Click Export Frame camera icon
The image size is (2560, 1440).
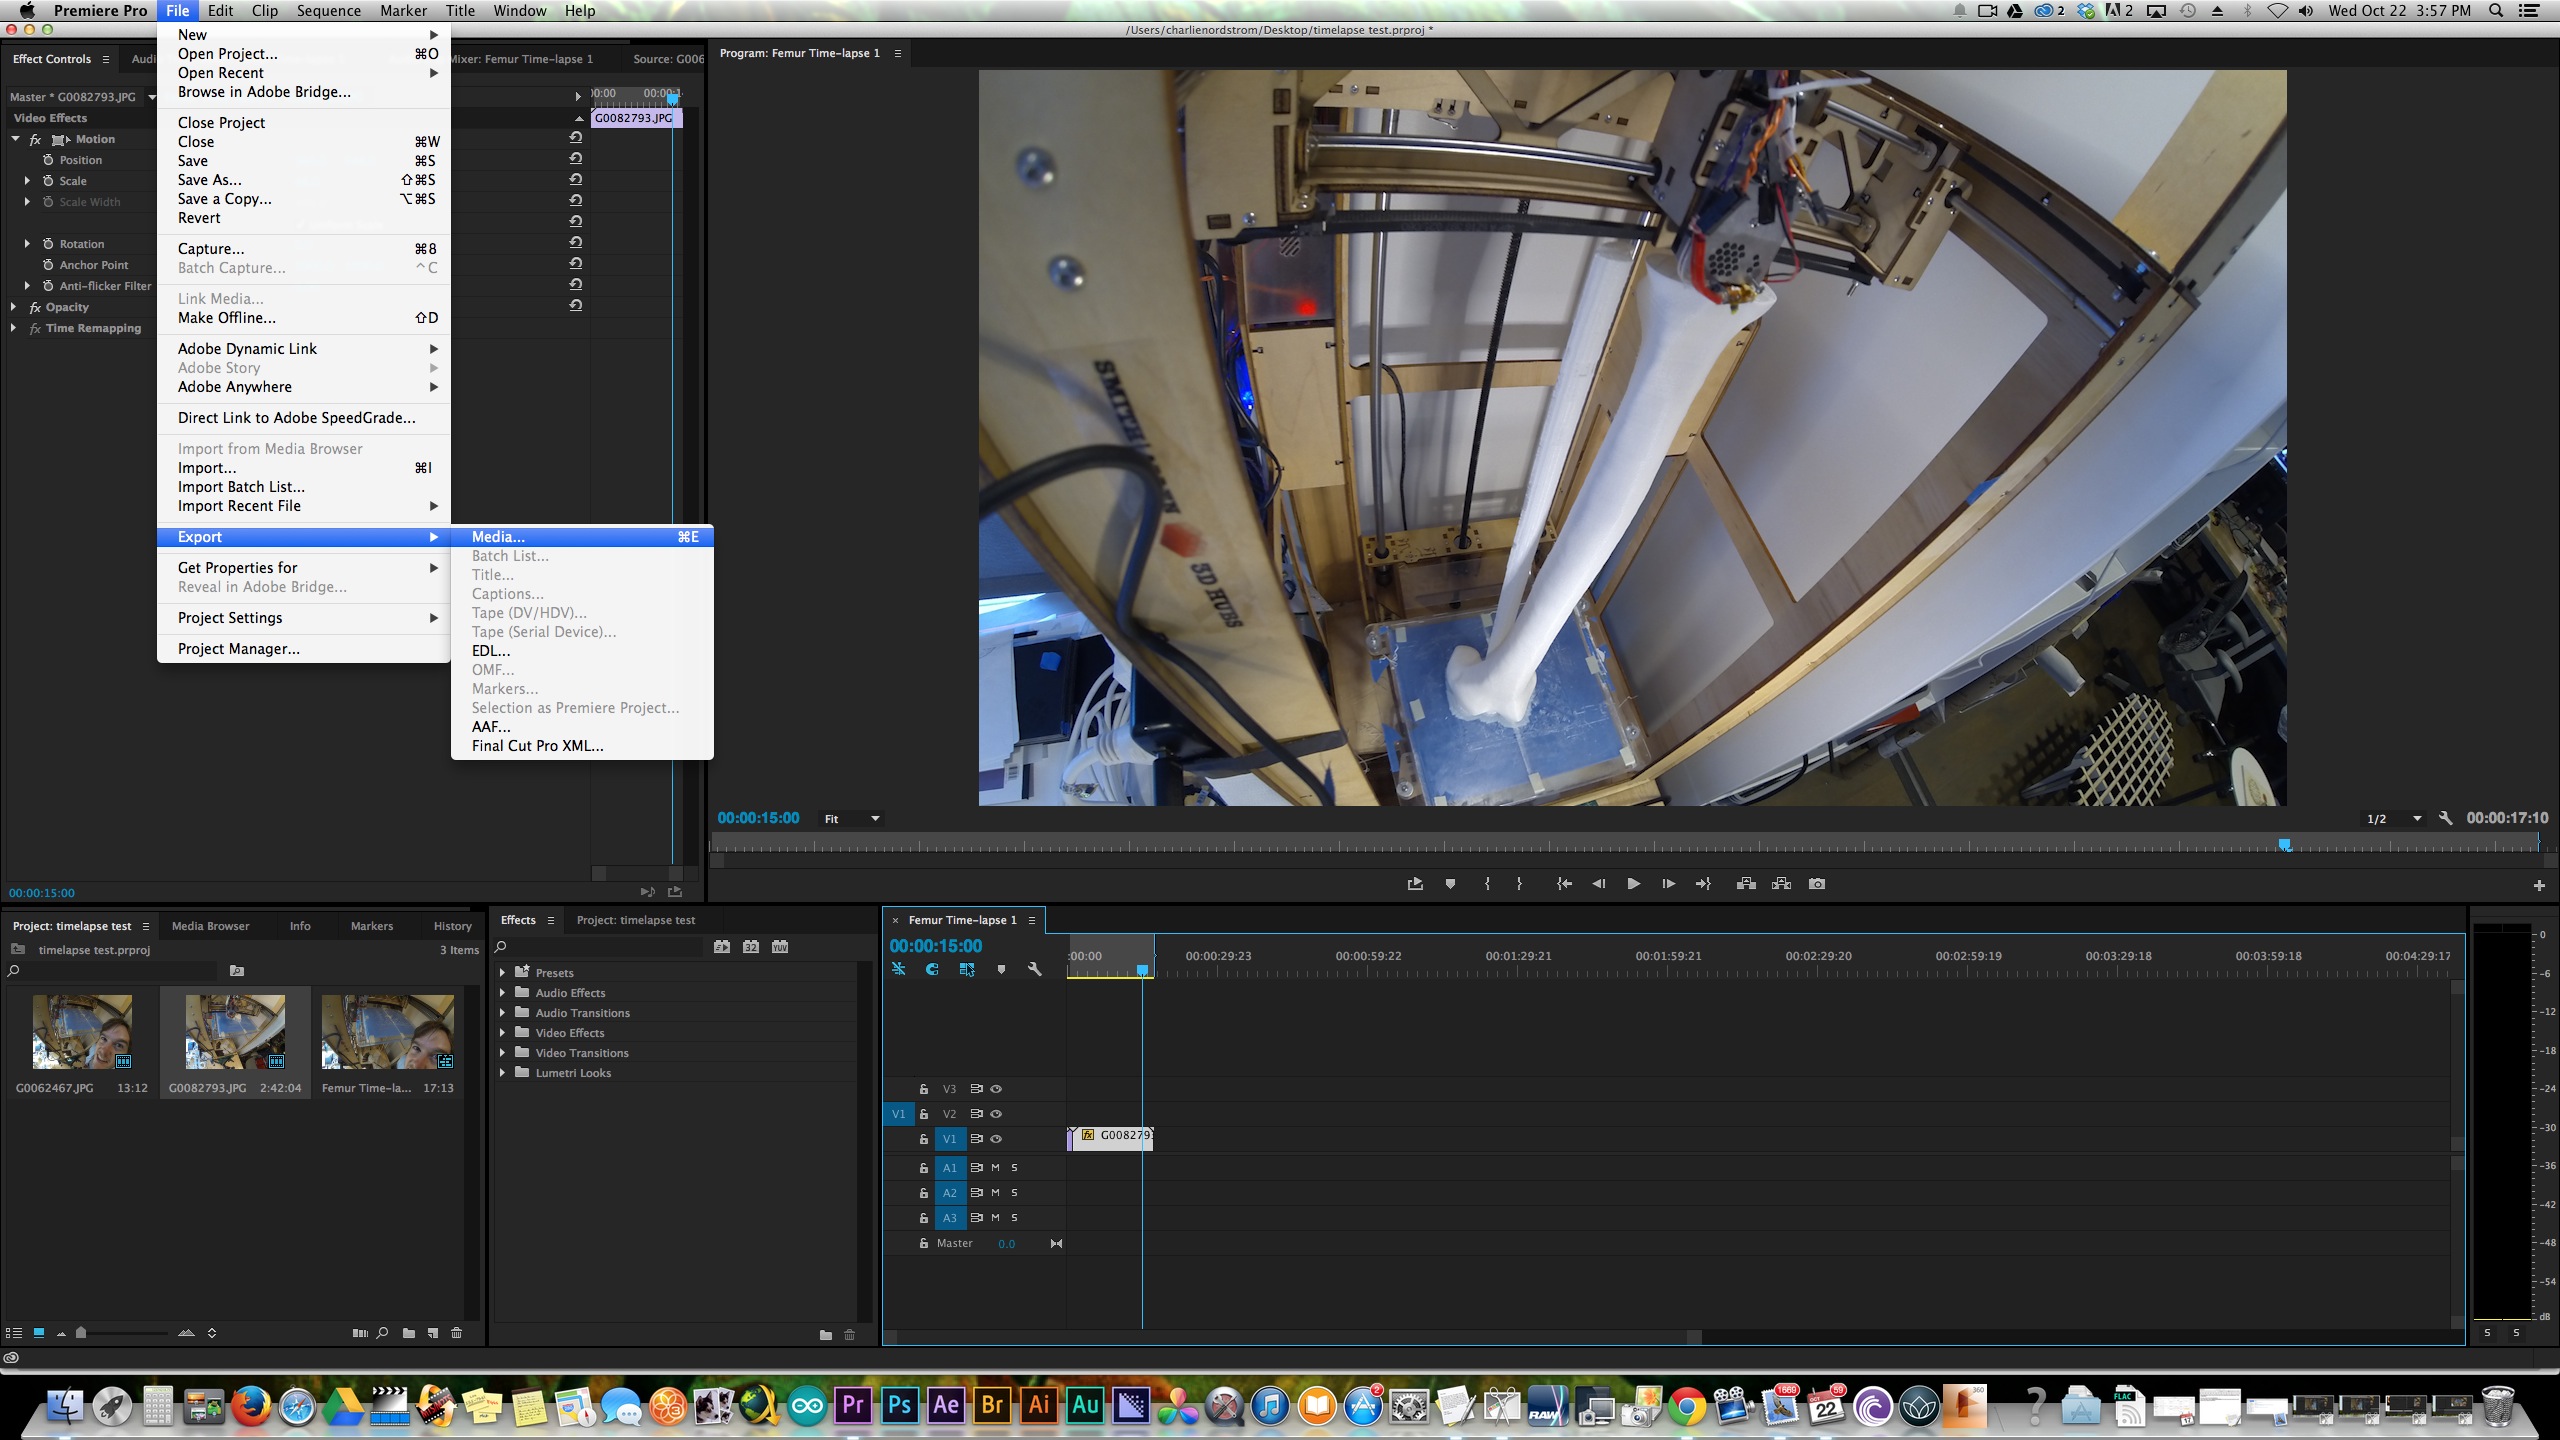point(1817,884)
